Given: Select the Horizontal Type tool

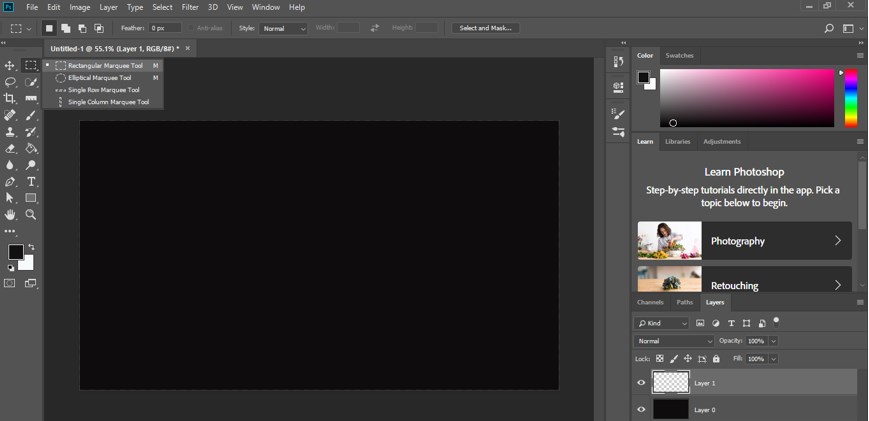Looking at the screenshot, I should coord(31,182).
